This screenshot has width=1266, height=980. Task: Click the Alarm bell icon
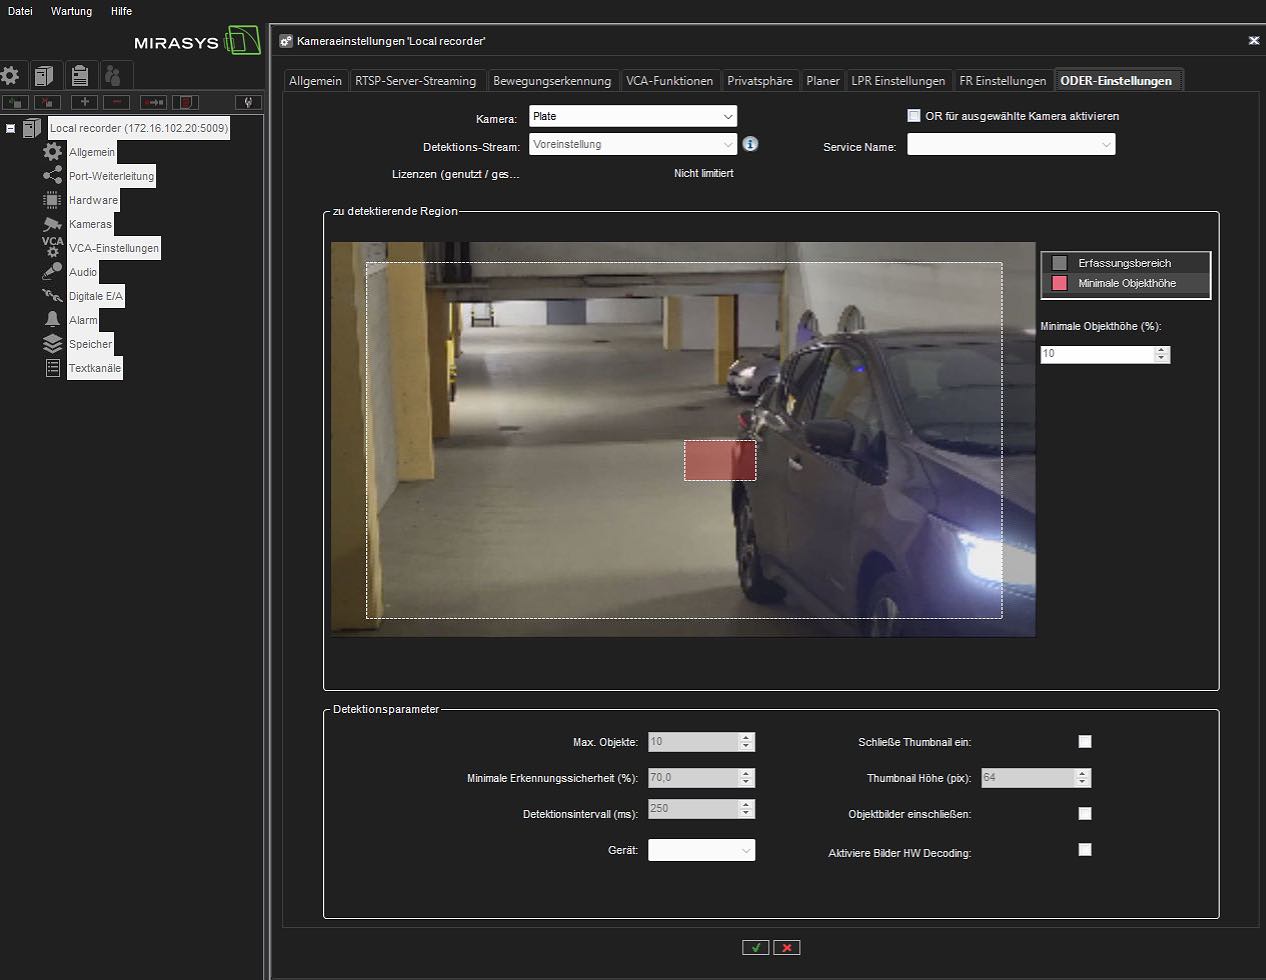tap(52, 319)
